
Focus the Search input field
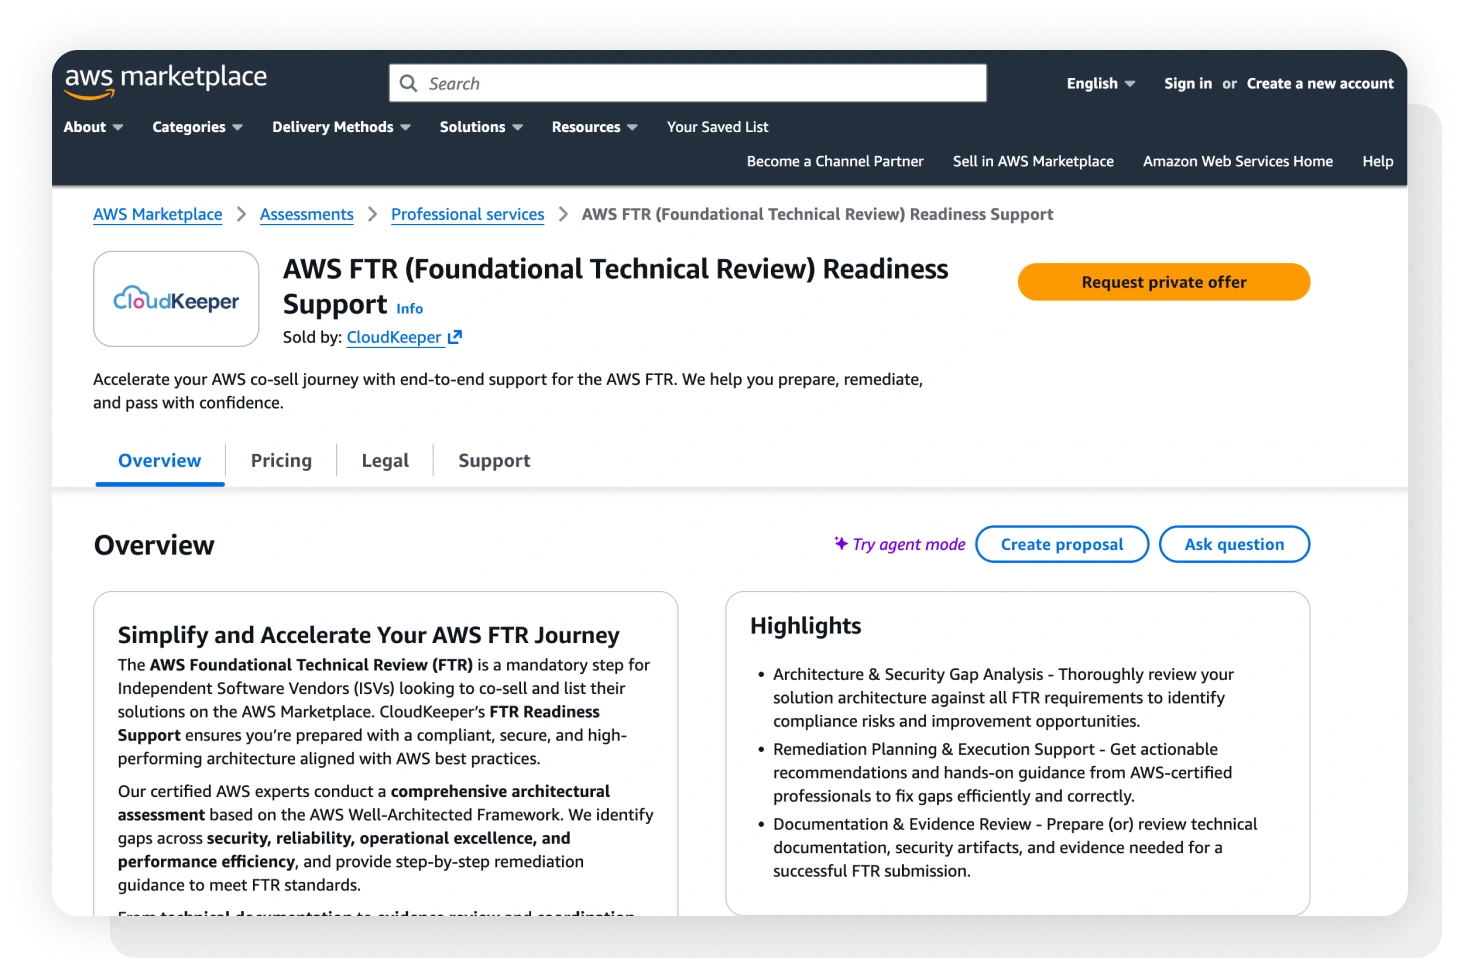pyautogui.click(x=700, y=83)
